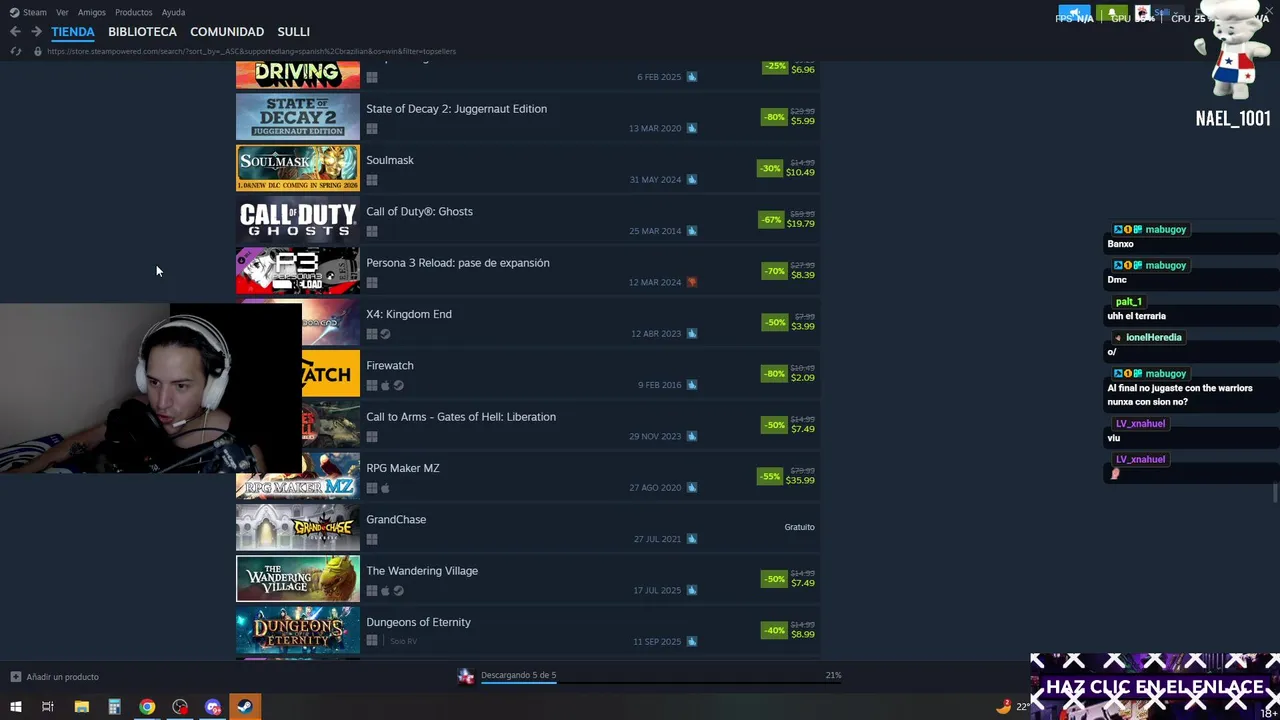Click the Call of Duty Ghosts thumbnail

pos(297,219)
